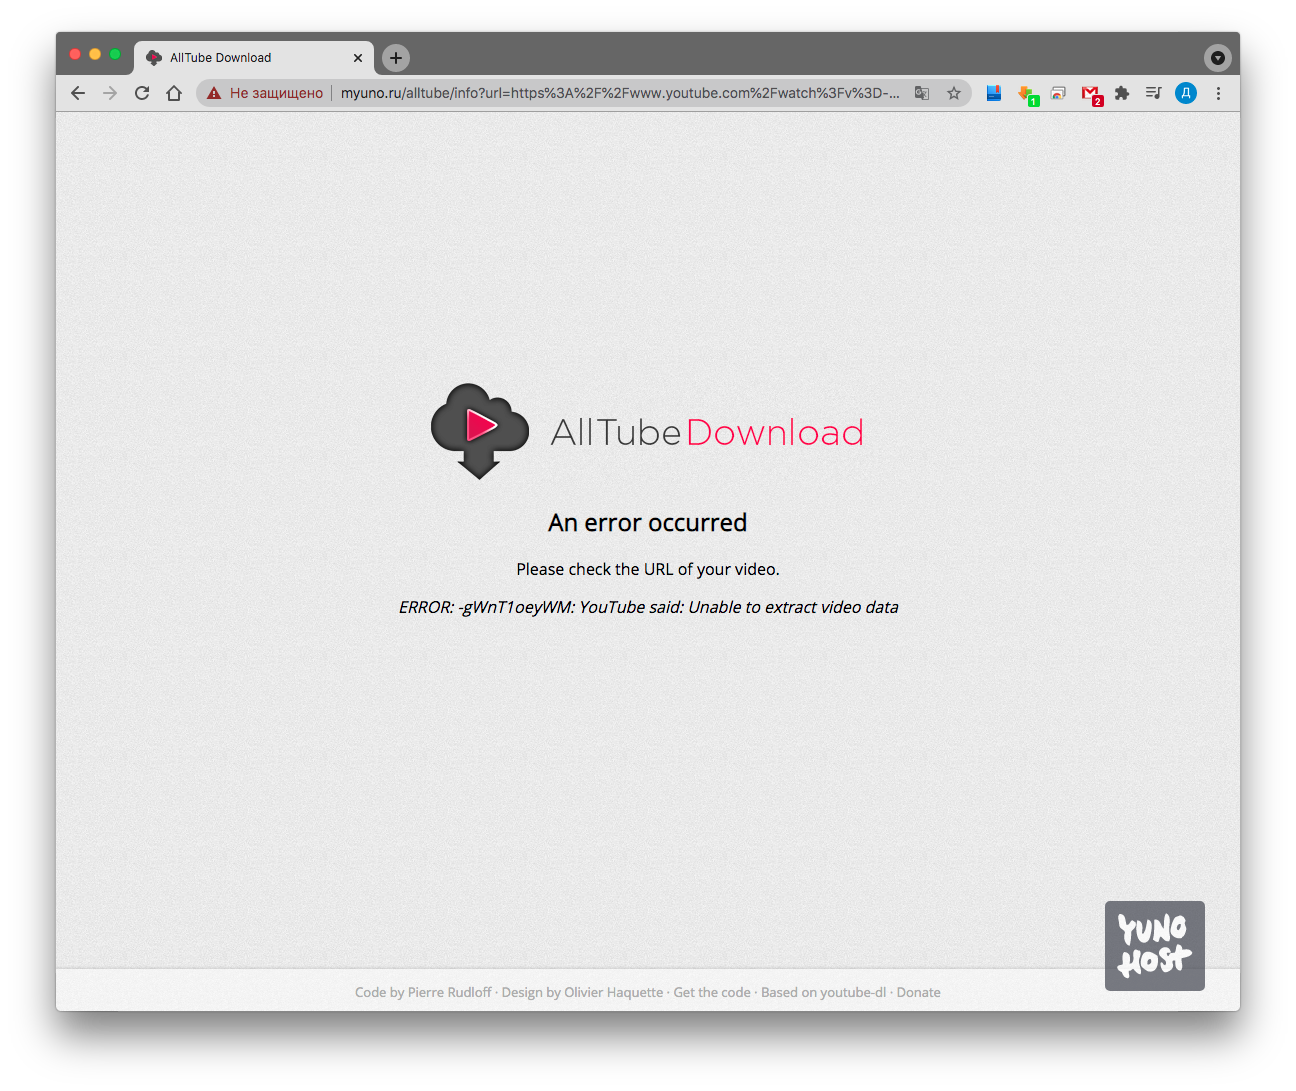Click the ERROR youtube-dl message text
The width and height of the screenshot is (1296, 1091).
(648, 607)
